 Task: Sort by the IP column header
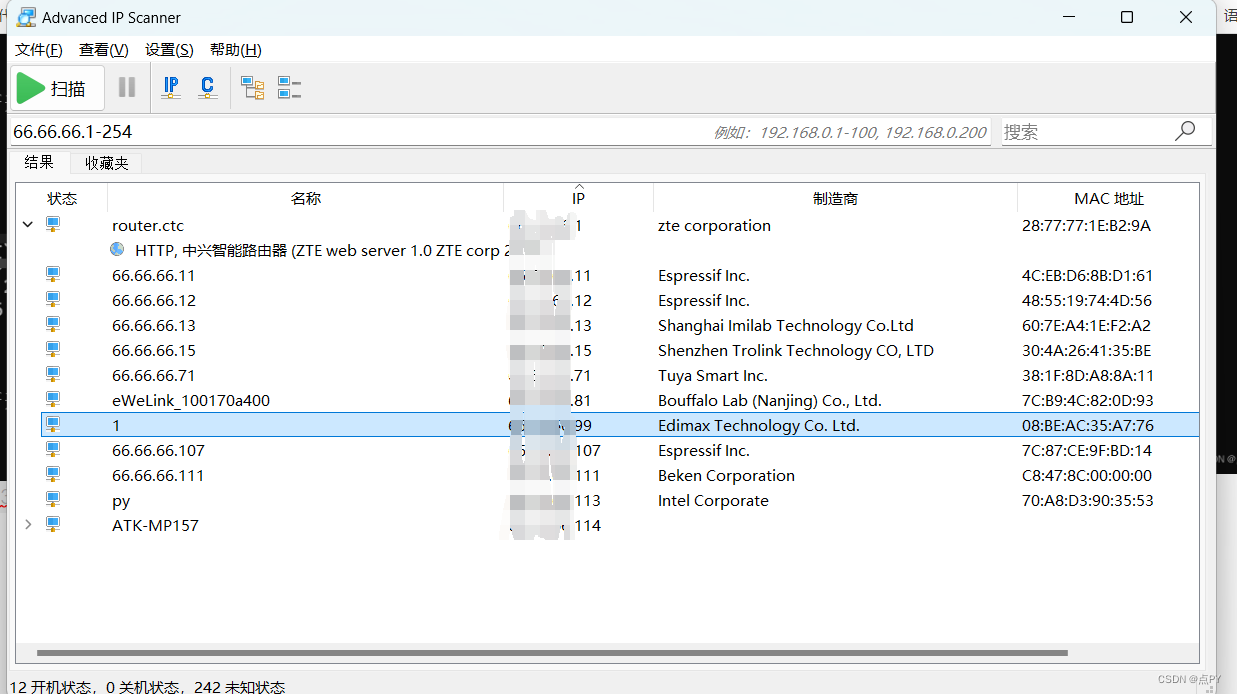click(578, 198)
